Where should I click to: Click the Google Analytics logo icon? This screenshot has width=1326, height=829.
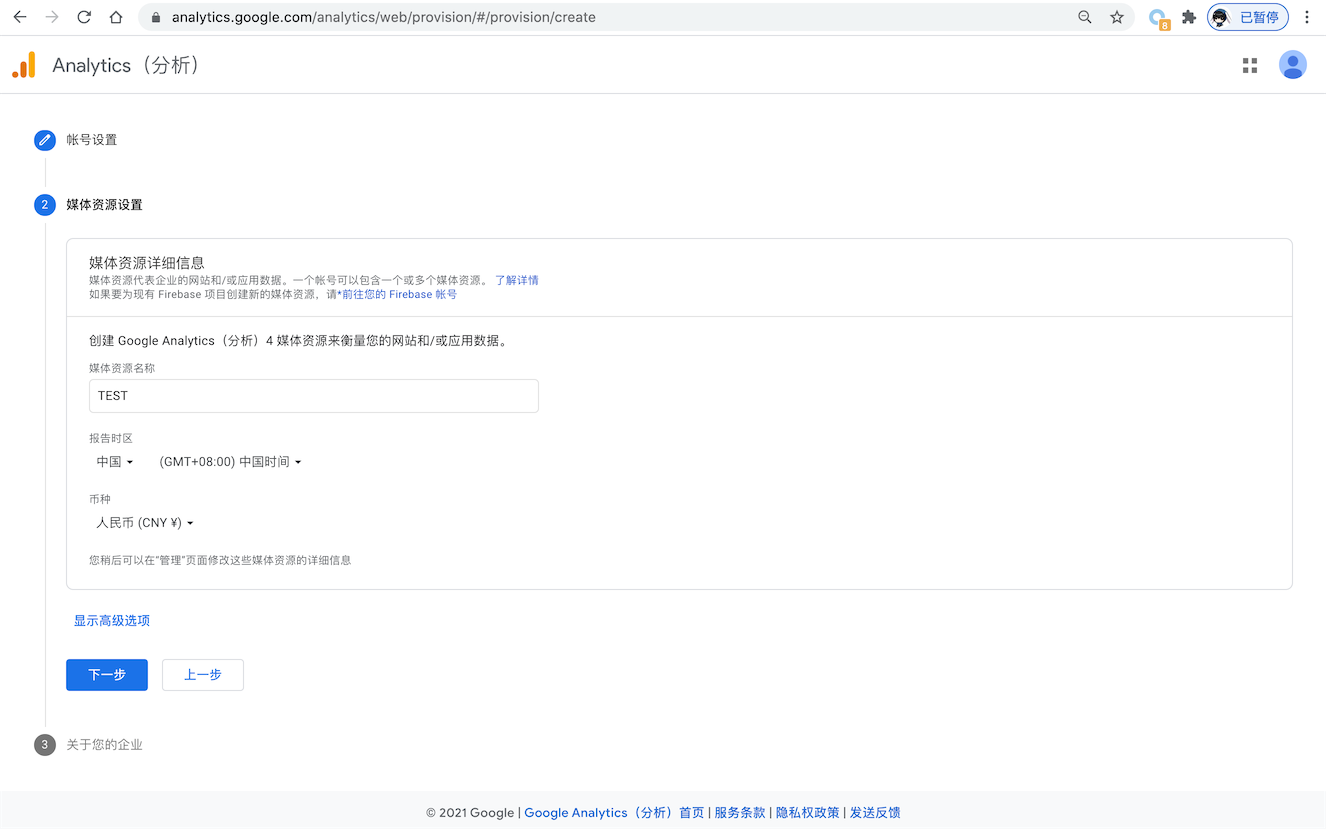pyautogui.click(x=24, y=65)
